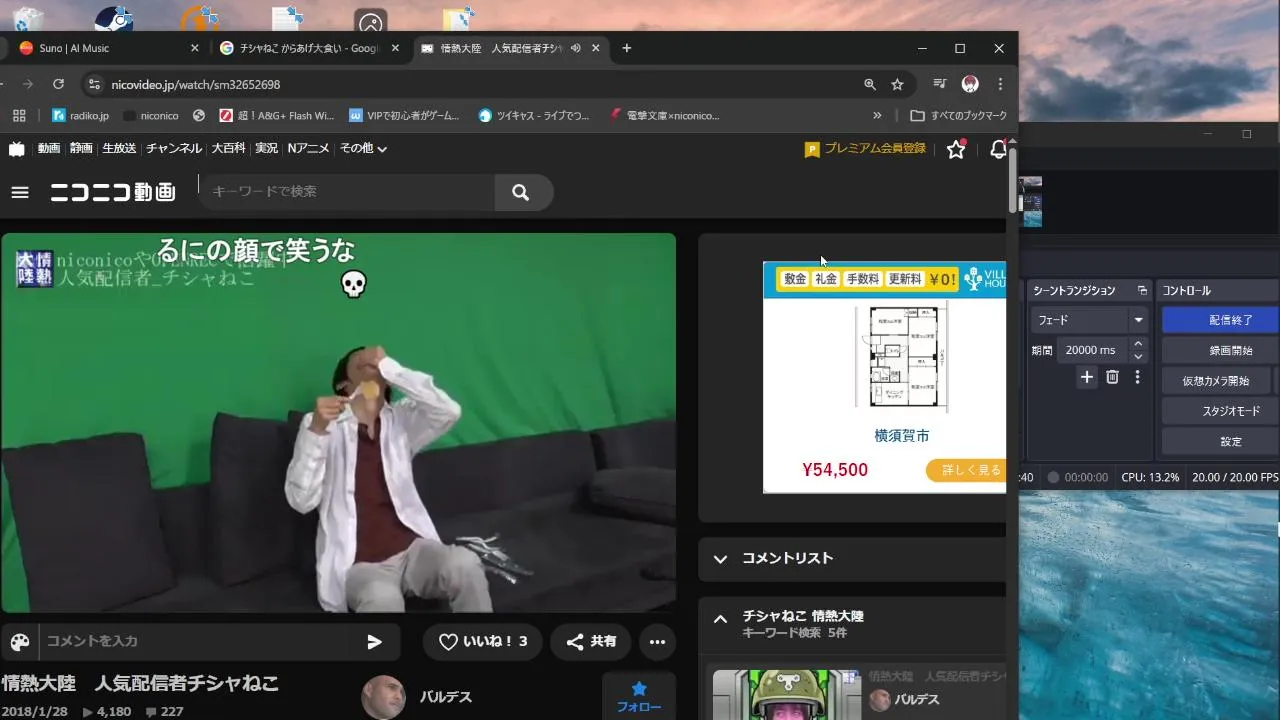Delete transition trash icon in OBS

coord(1112,377)
